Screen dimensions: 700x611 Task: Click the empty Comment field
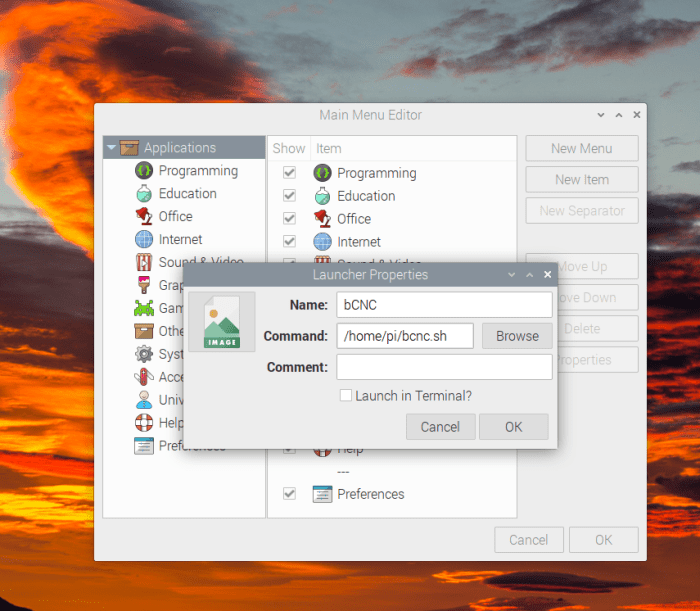tap(443, 367)
